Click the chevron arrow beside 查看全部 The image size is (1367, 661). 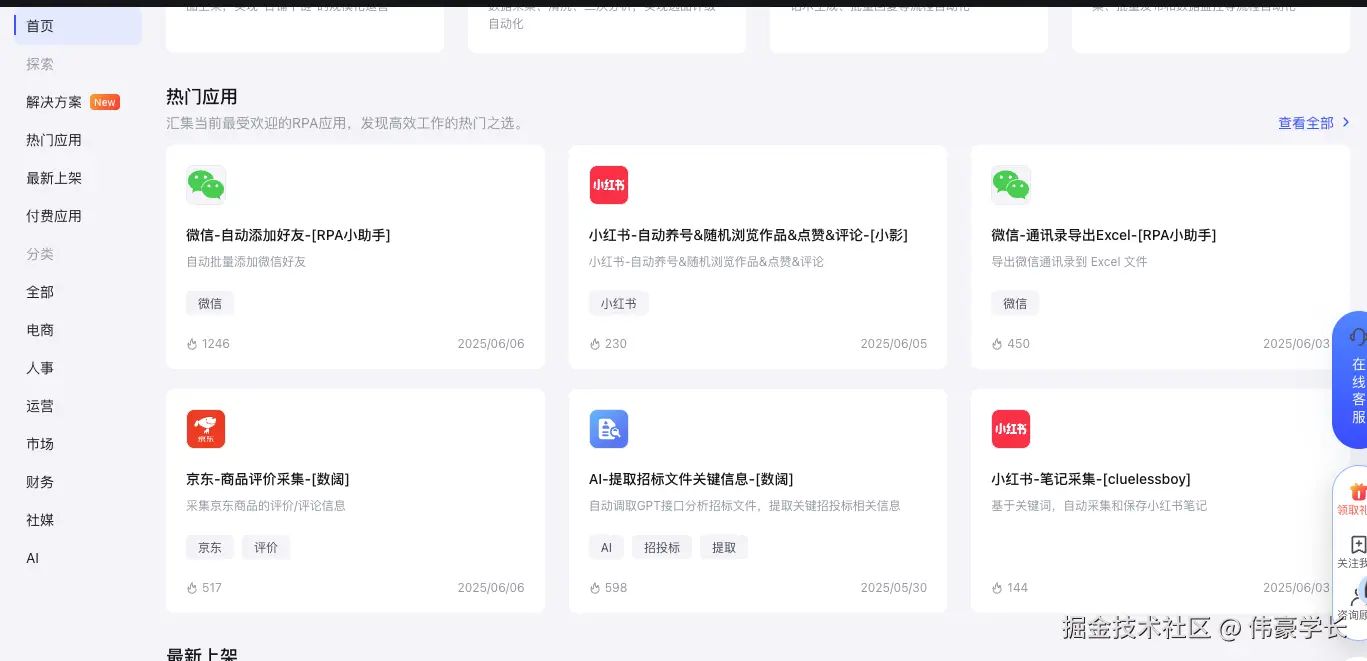click(1346, 122)
